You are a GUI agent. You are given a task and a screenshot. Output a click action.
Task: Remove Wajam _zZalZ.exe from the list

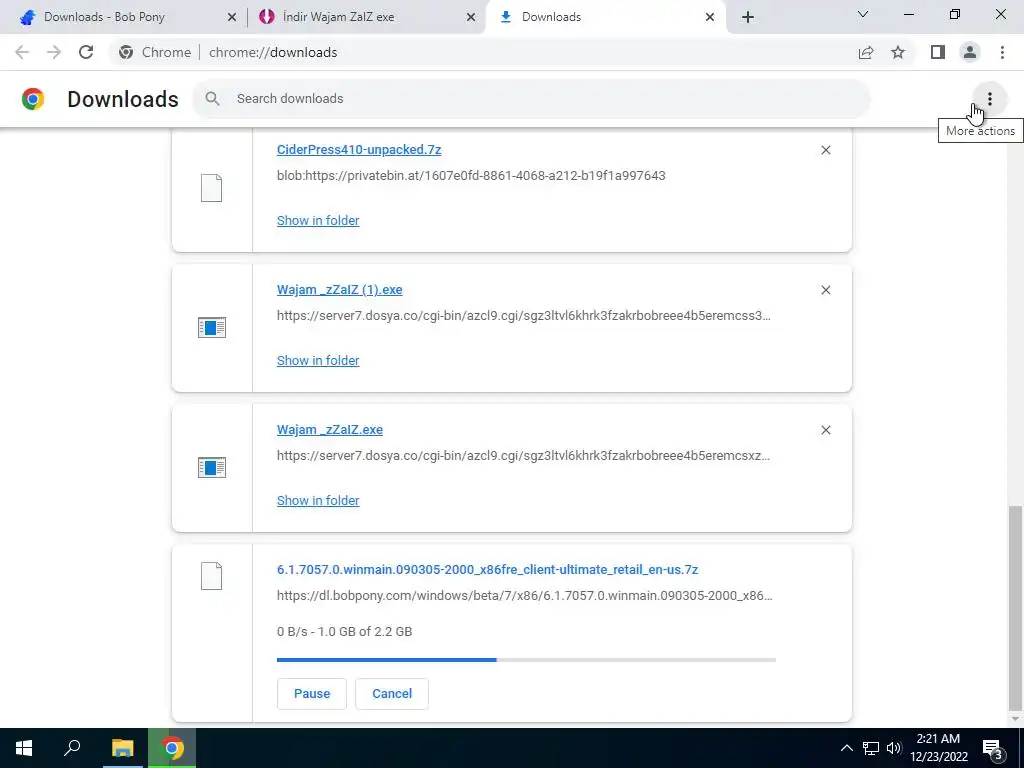825,430
